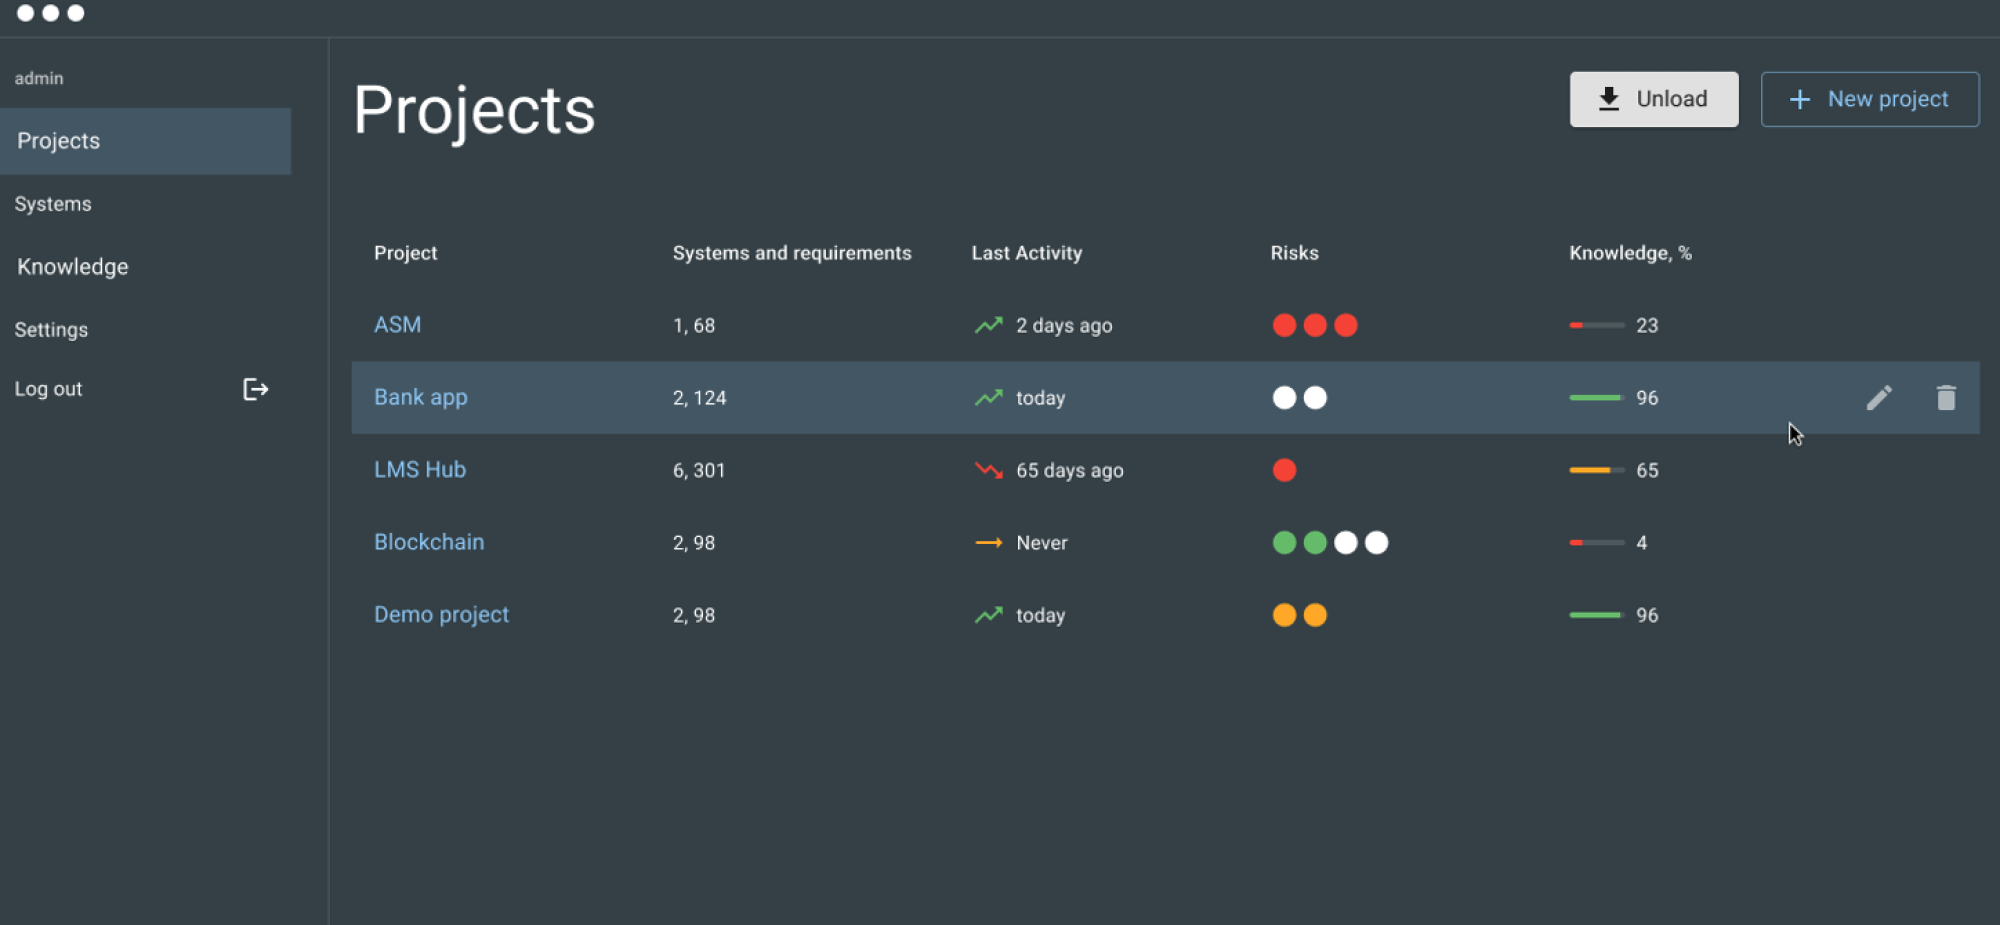Click the log out arrow icon
2000x925 pixels.
point(255,389)
